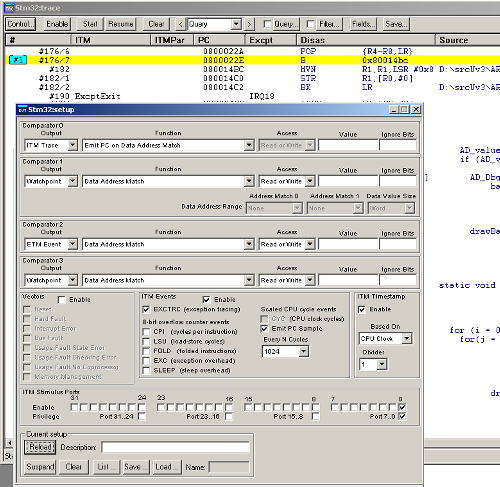Click the Resume button in trace window

click(121, 24)
